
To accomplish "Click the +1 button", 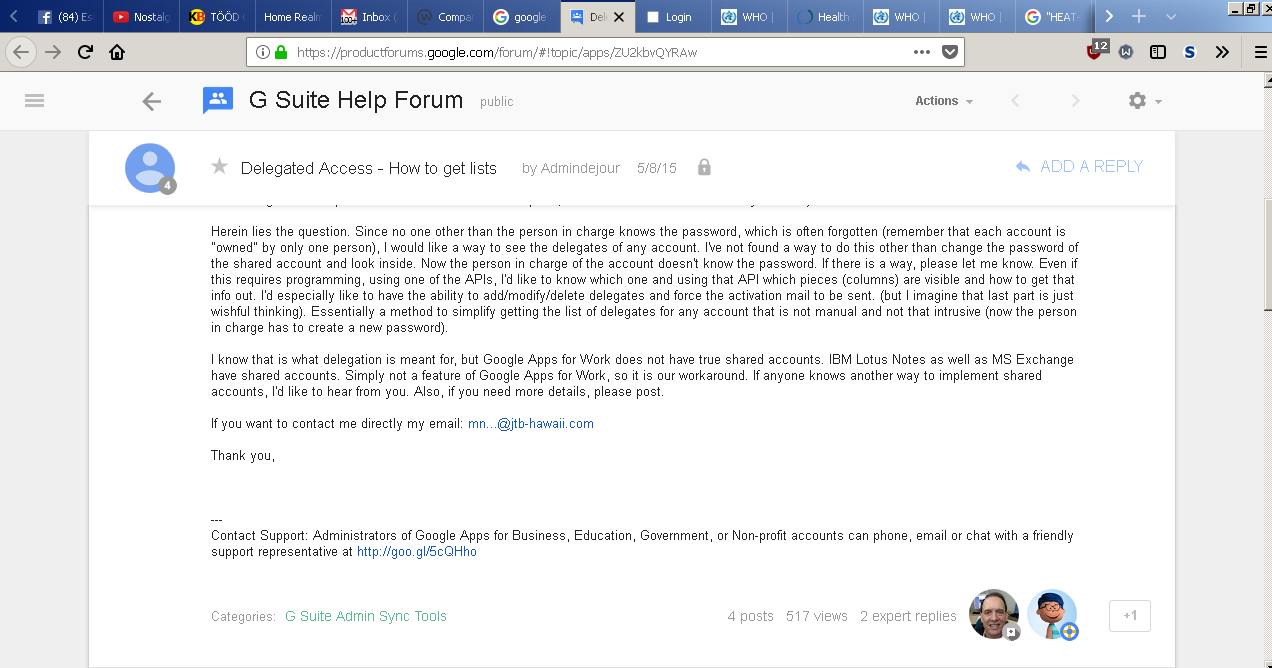I will (1130, 616).
